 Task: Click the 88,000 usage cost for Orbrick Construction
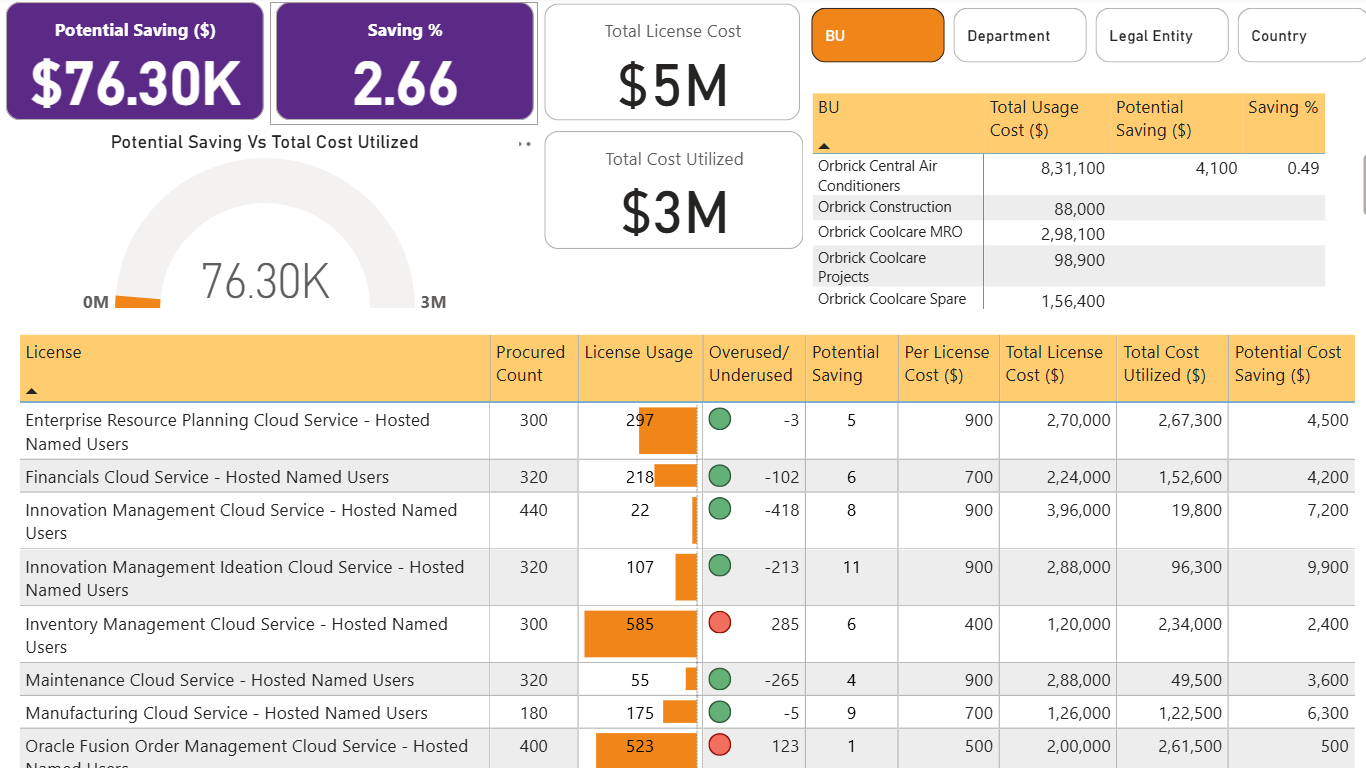(x=1079, y=209)
